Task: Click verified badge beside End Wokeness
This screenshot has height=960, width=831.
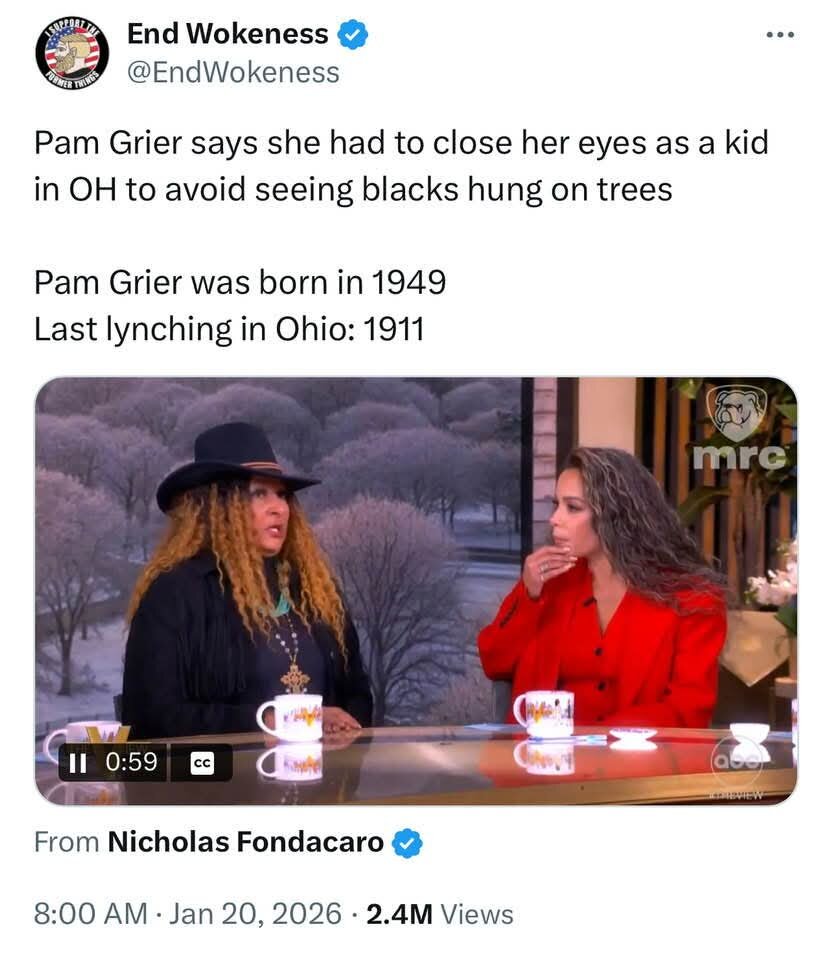Action: coord(353,34)
